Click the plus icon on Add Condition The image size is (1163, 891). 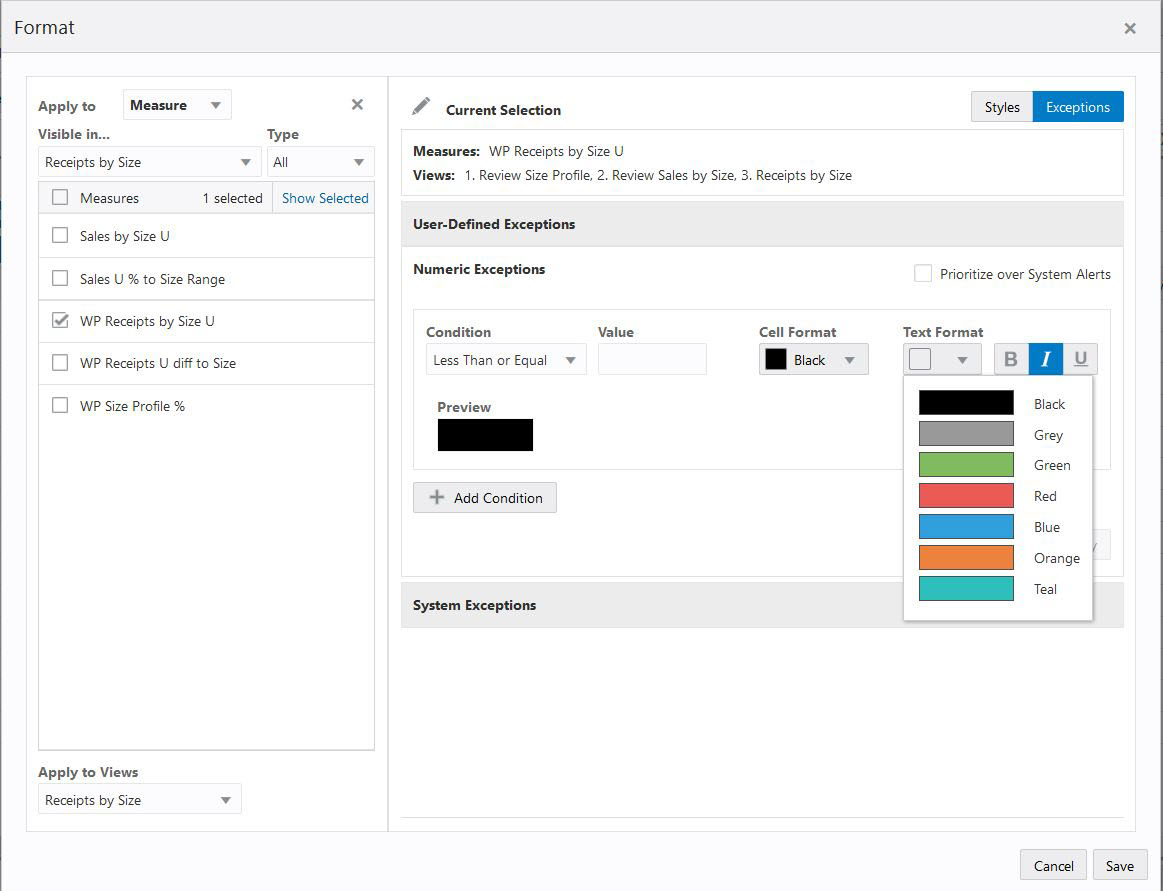[437, 497]
